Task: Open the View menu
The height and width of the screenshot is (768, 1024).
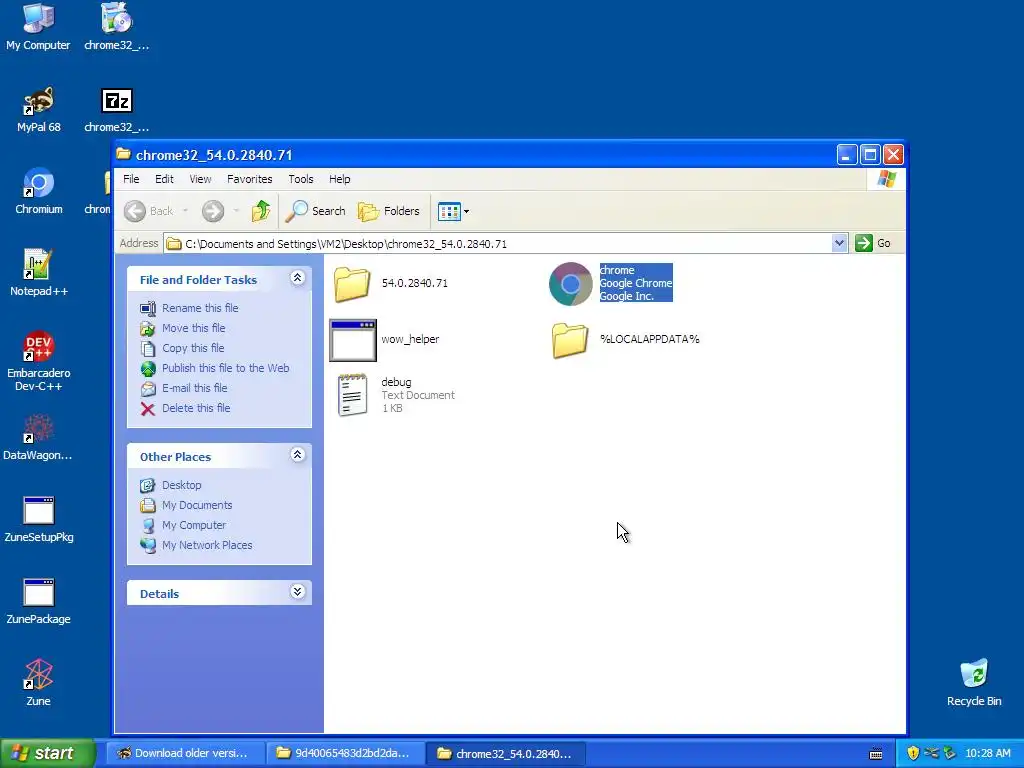Action: click(x=200, y=179)
